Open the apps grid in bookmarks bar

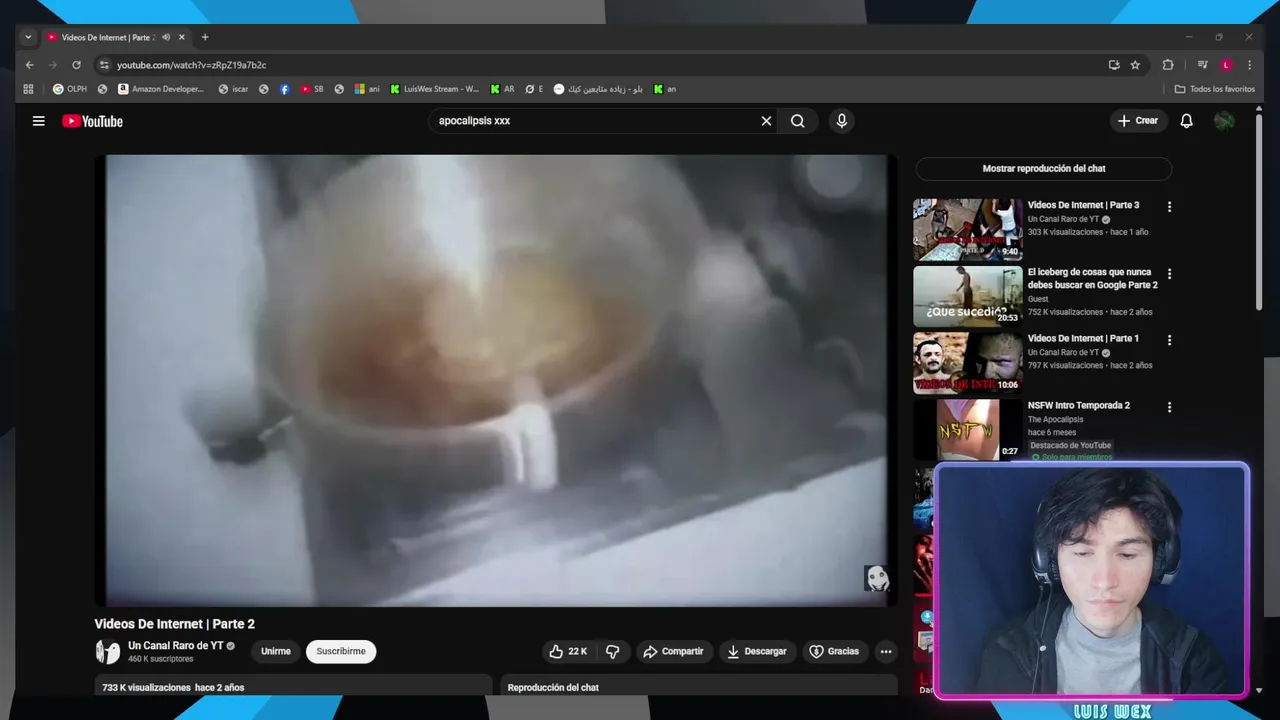coord(28,89)
